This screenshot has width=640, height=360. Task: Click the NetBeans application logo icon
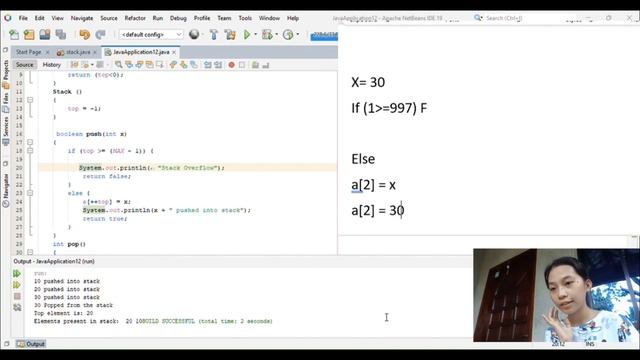(8, 18)
